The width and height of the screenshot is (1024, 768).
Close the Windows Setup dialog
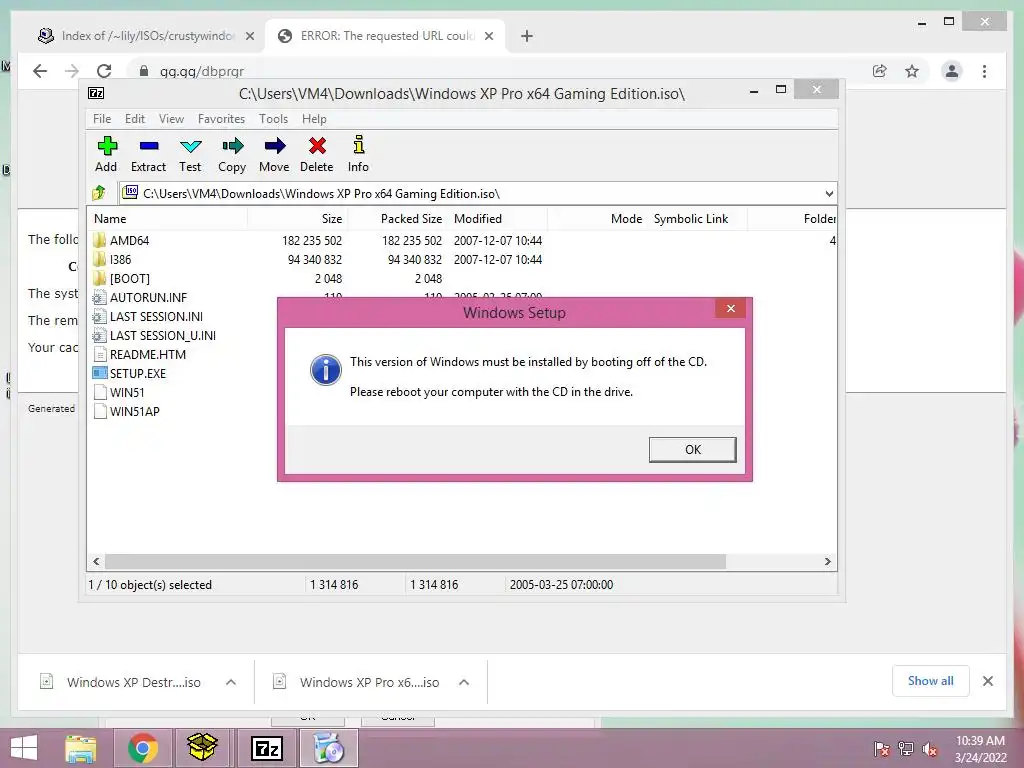click(x=731, y=308)
